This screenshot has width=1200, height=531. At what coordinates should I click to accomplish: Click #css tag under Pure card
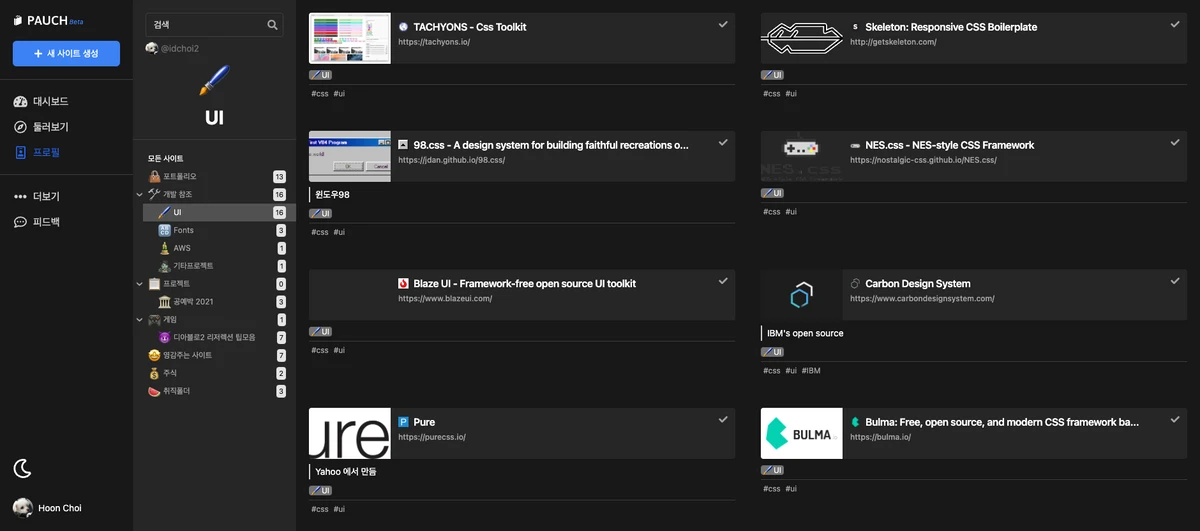(x=319, y=509)
